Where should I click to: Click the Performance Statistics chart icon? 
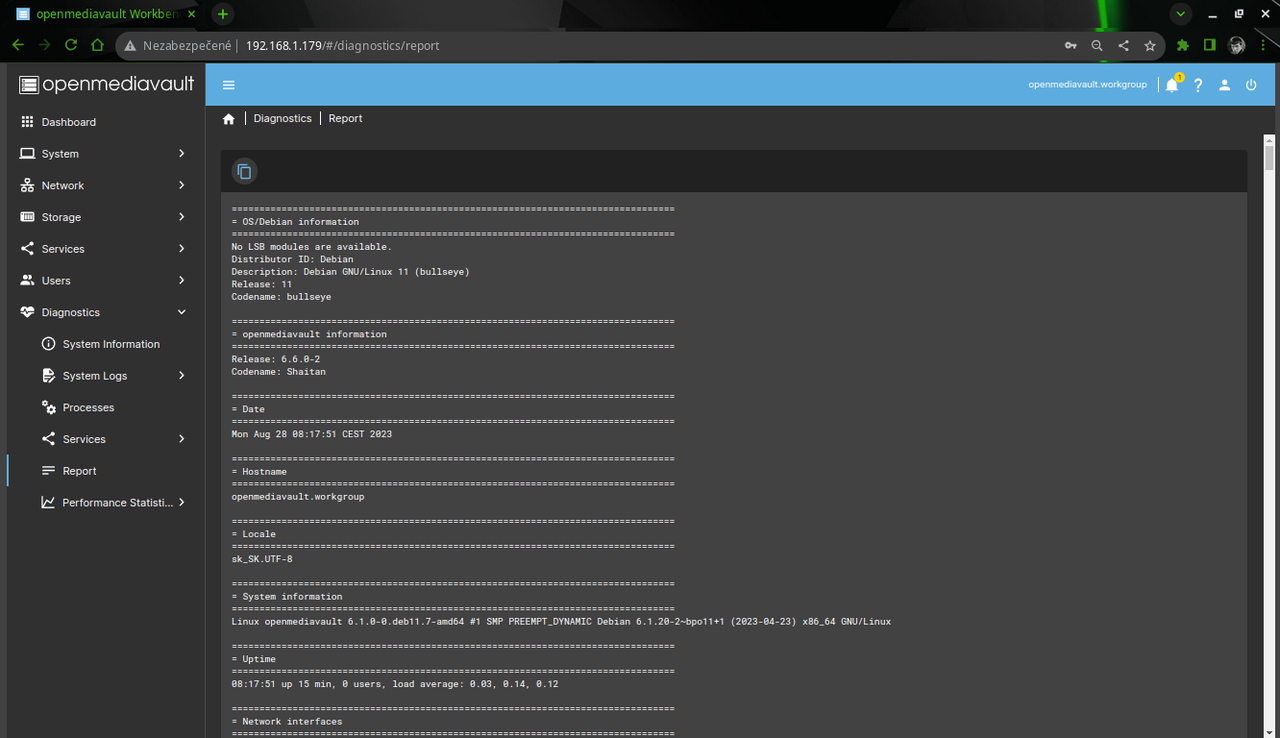point(48,503)
